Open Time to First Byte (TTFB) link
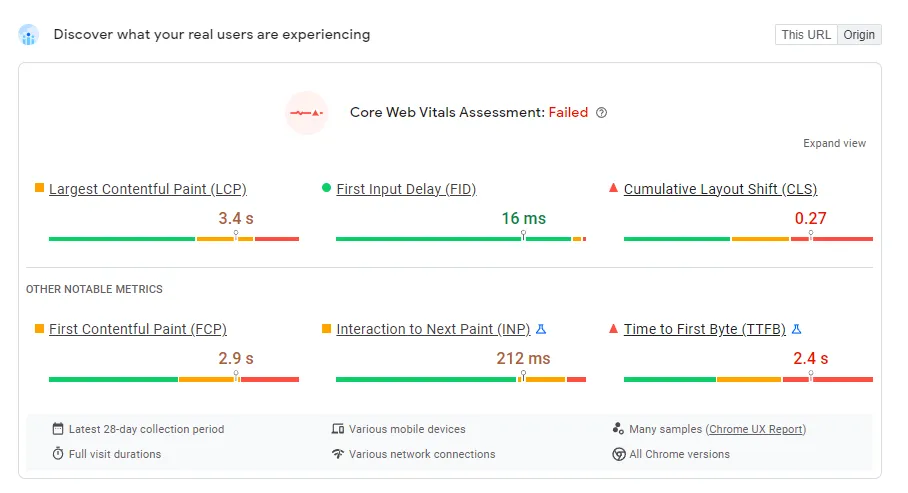The height and width of the screenshot is (493, 908). (705, 329)
